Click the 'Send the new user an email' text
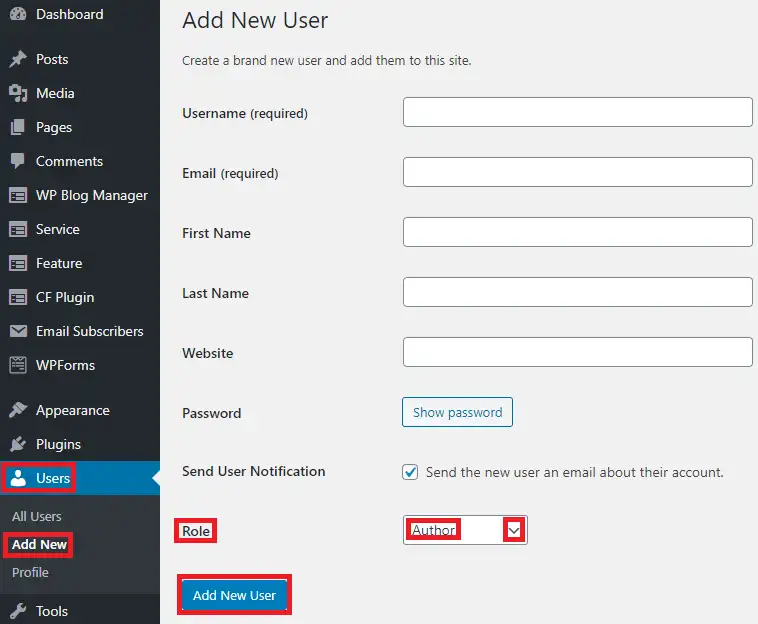The width and height of the screenshot is (758, 624). [x=574, y=472]
